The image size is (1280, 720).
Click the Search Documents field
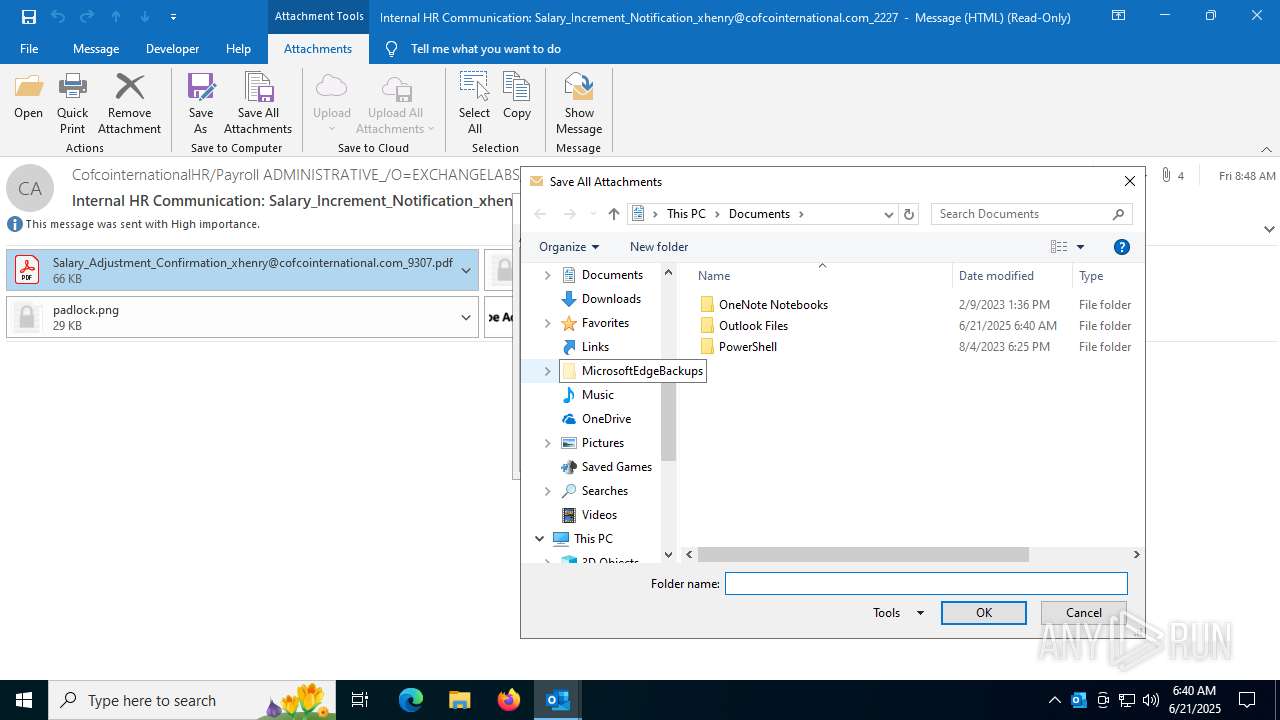click(1031, 214)
